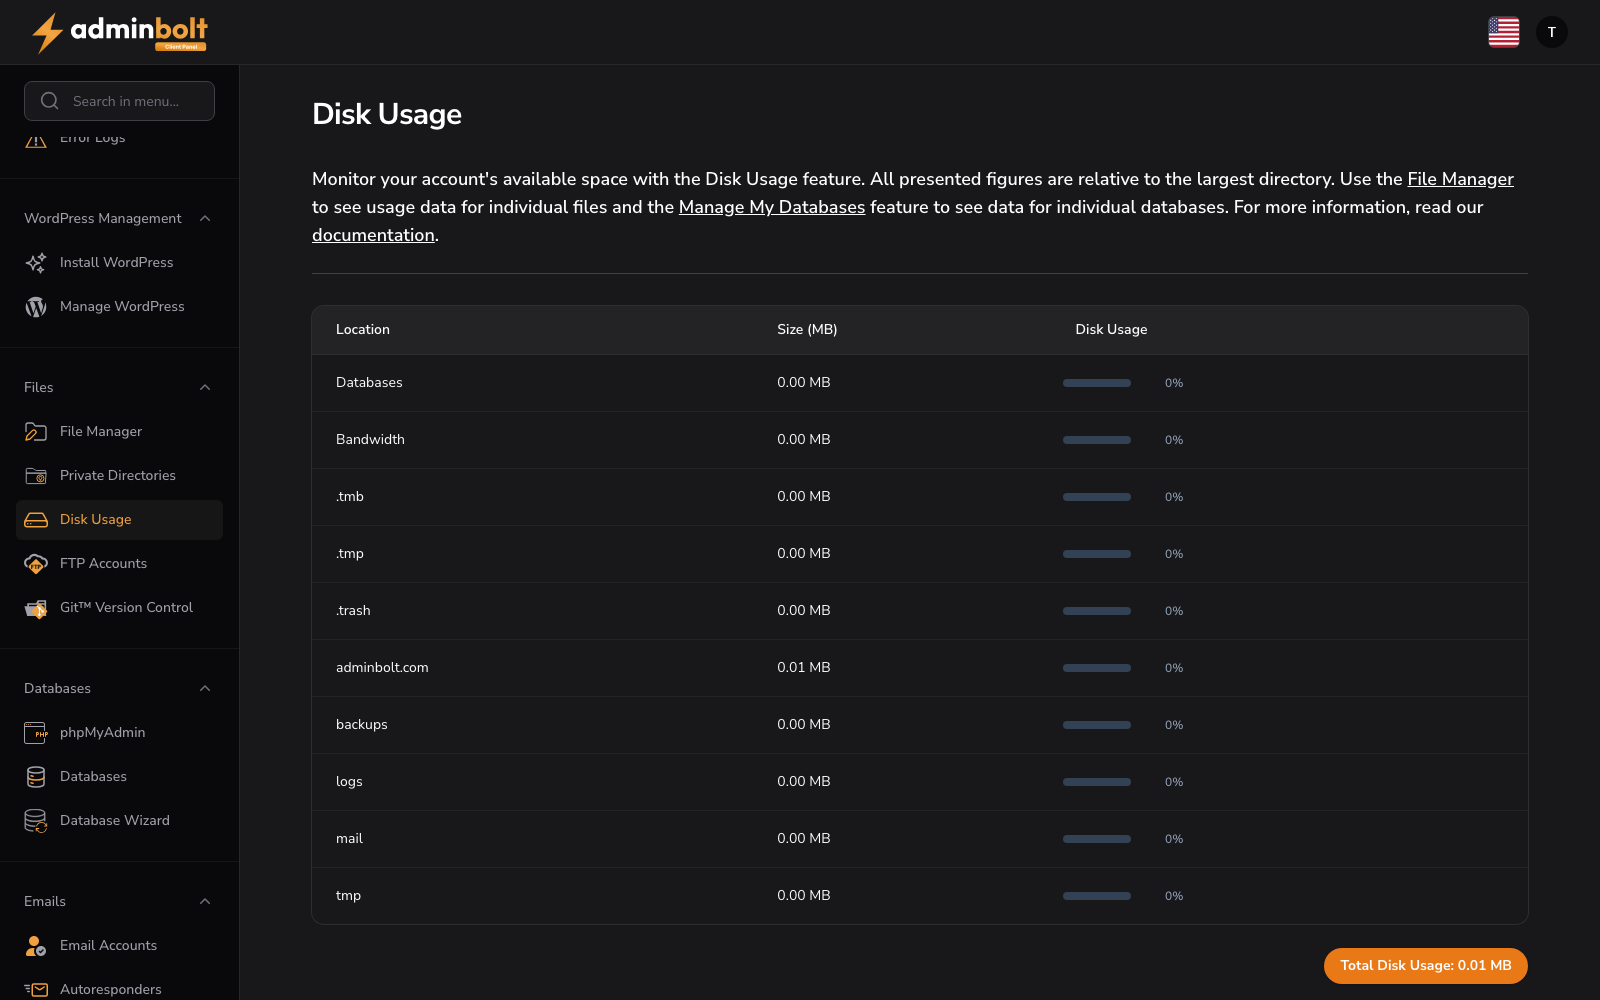Screen dimensions: 1600x1000
Task: Select the backups location row
Action: 920,725
